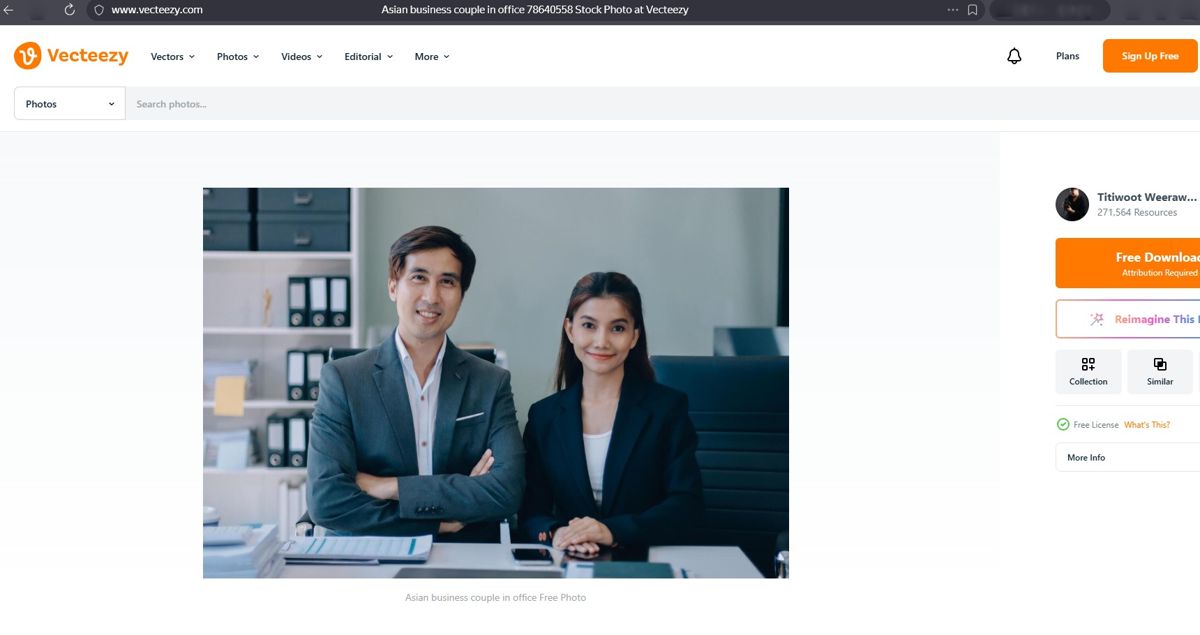
Task: Open the Plans page
Action: click(x=1068, y=56)
